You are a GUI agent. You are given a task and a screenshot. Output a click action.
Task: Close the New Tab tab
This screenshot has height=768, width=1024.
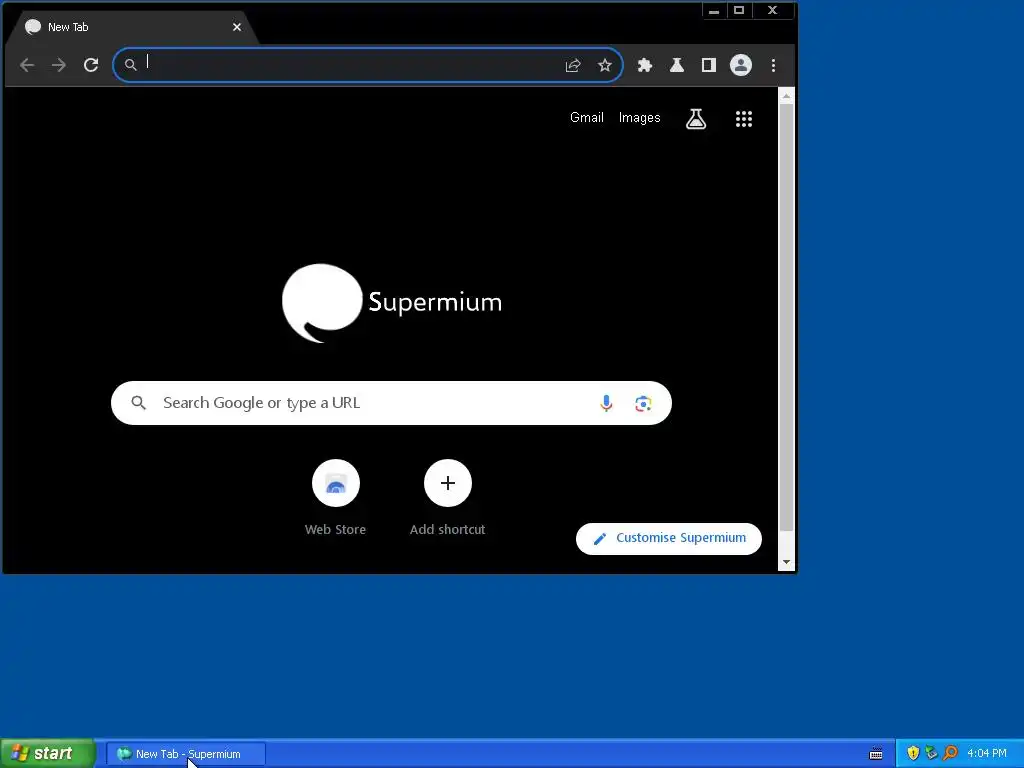pyautogui.click(x=237, y=27)
